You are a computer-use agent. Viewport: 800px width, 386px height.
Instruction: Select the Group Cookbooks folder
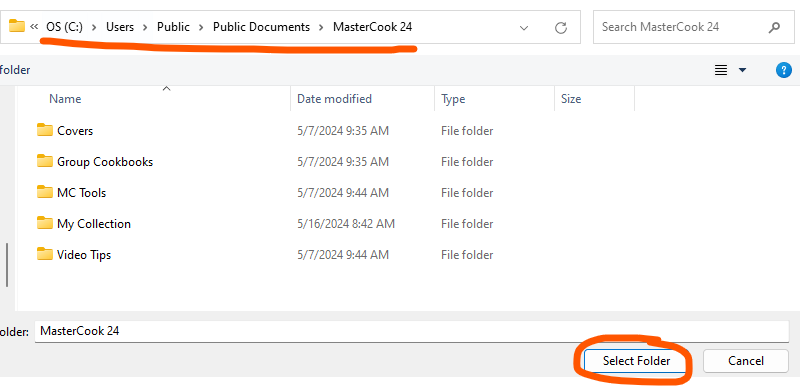[x=105, y=162]
